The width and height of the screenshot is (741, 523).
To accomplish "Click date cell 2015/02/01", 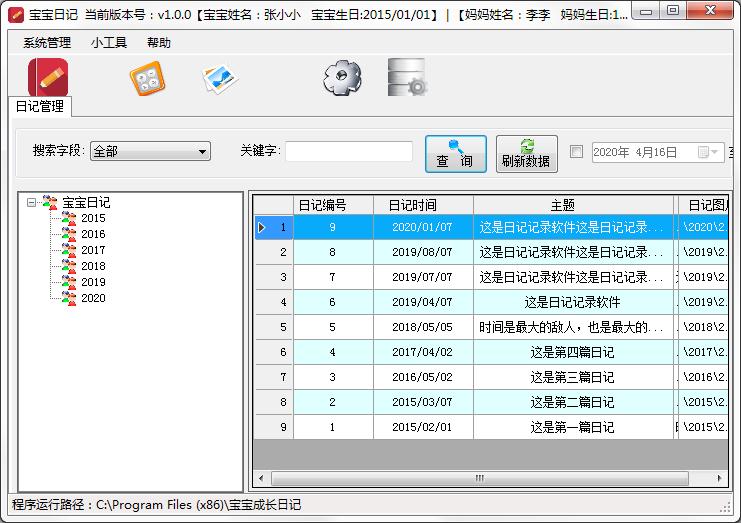I will pos(423,428).
